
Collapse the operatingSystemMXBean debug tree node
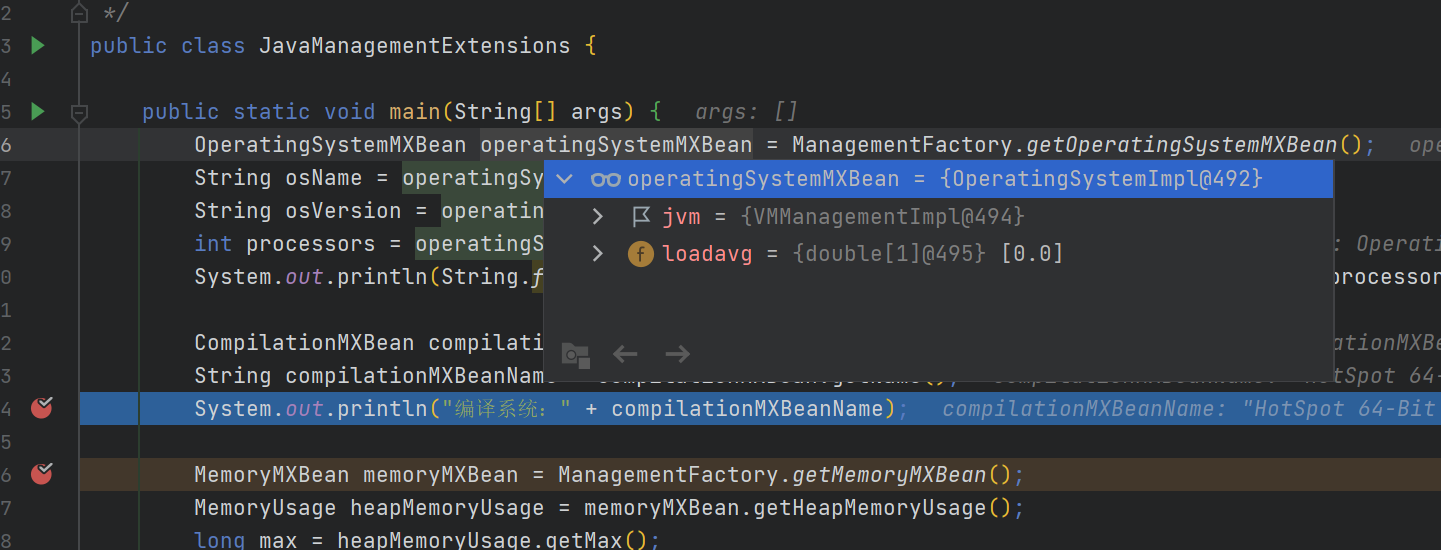[565, 179]
